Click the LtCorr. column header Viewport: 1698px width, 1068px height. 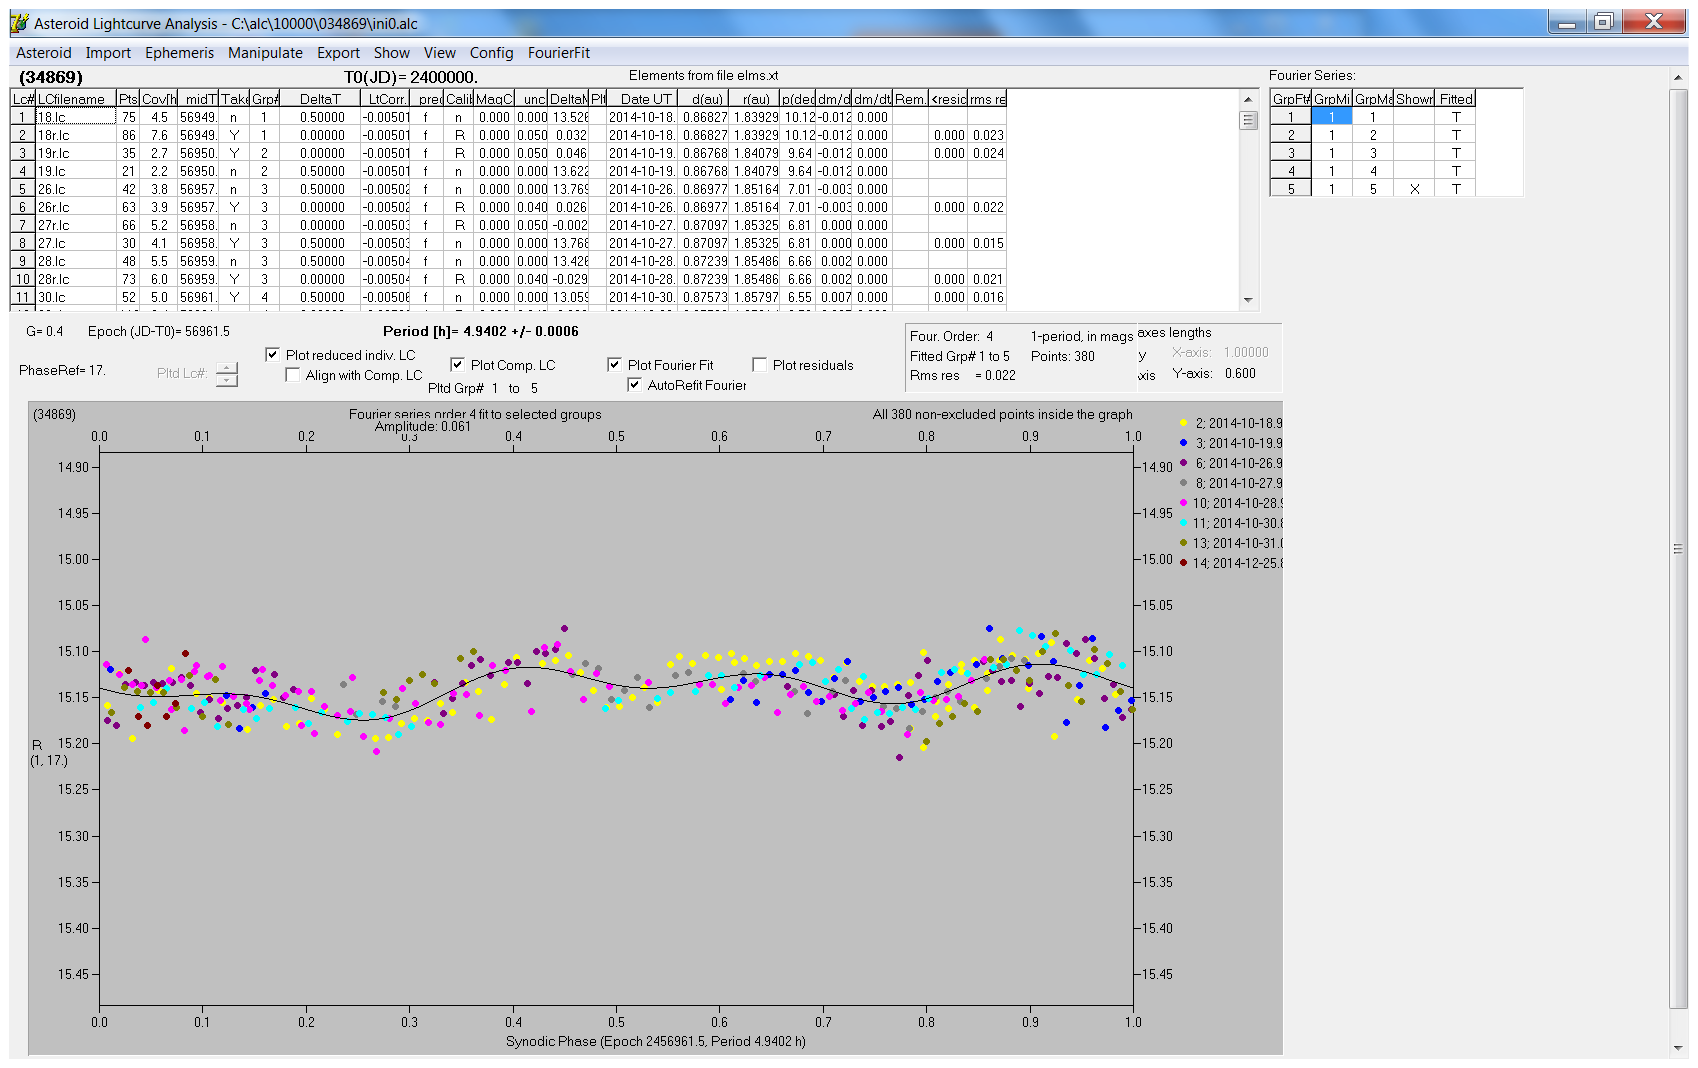click(385, 99)
